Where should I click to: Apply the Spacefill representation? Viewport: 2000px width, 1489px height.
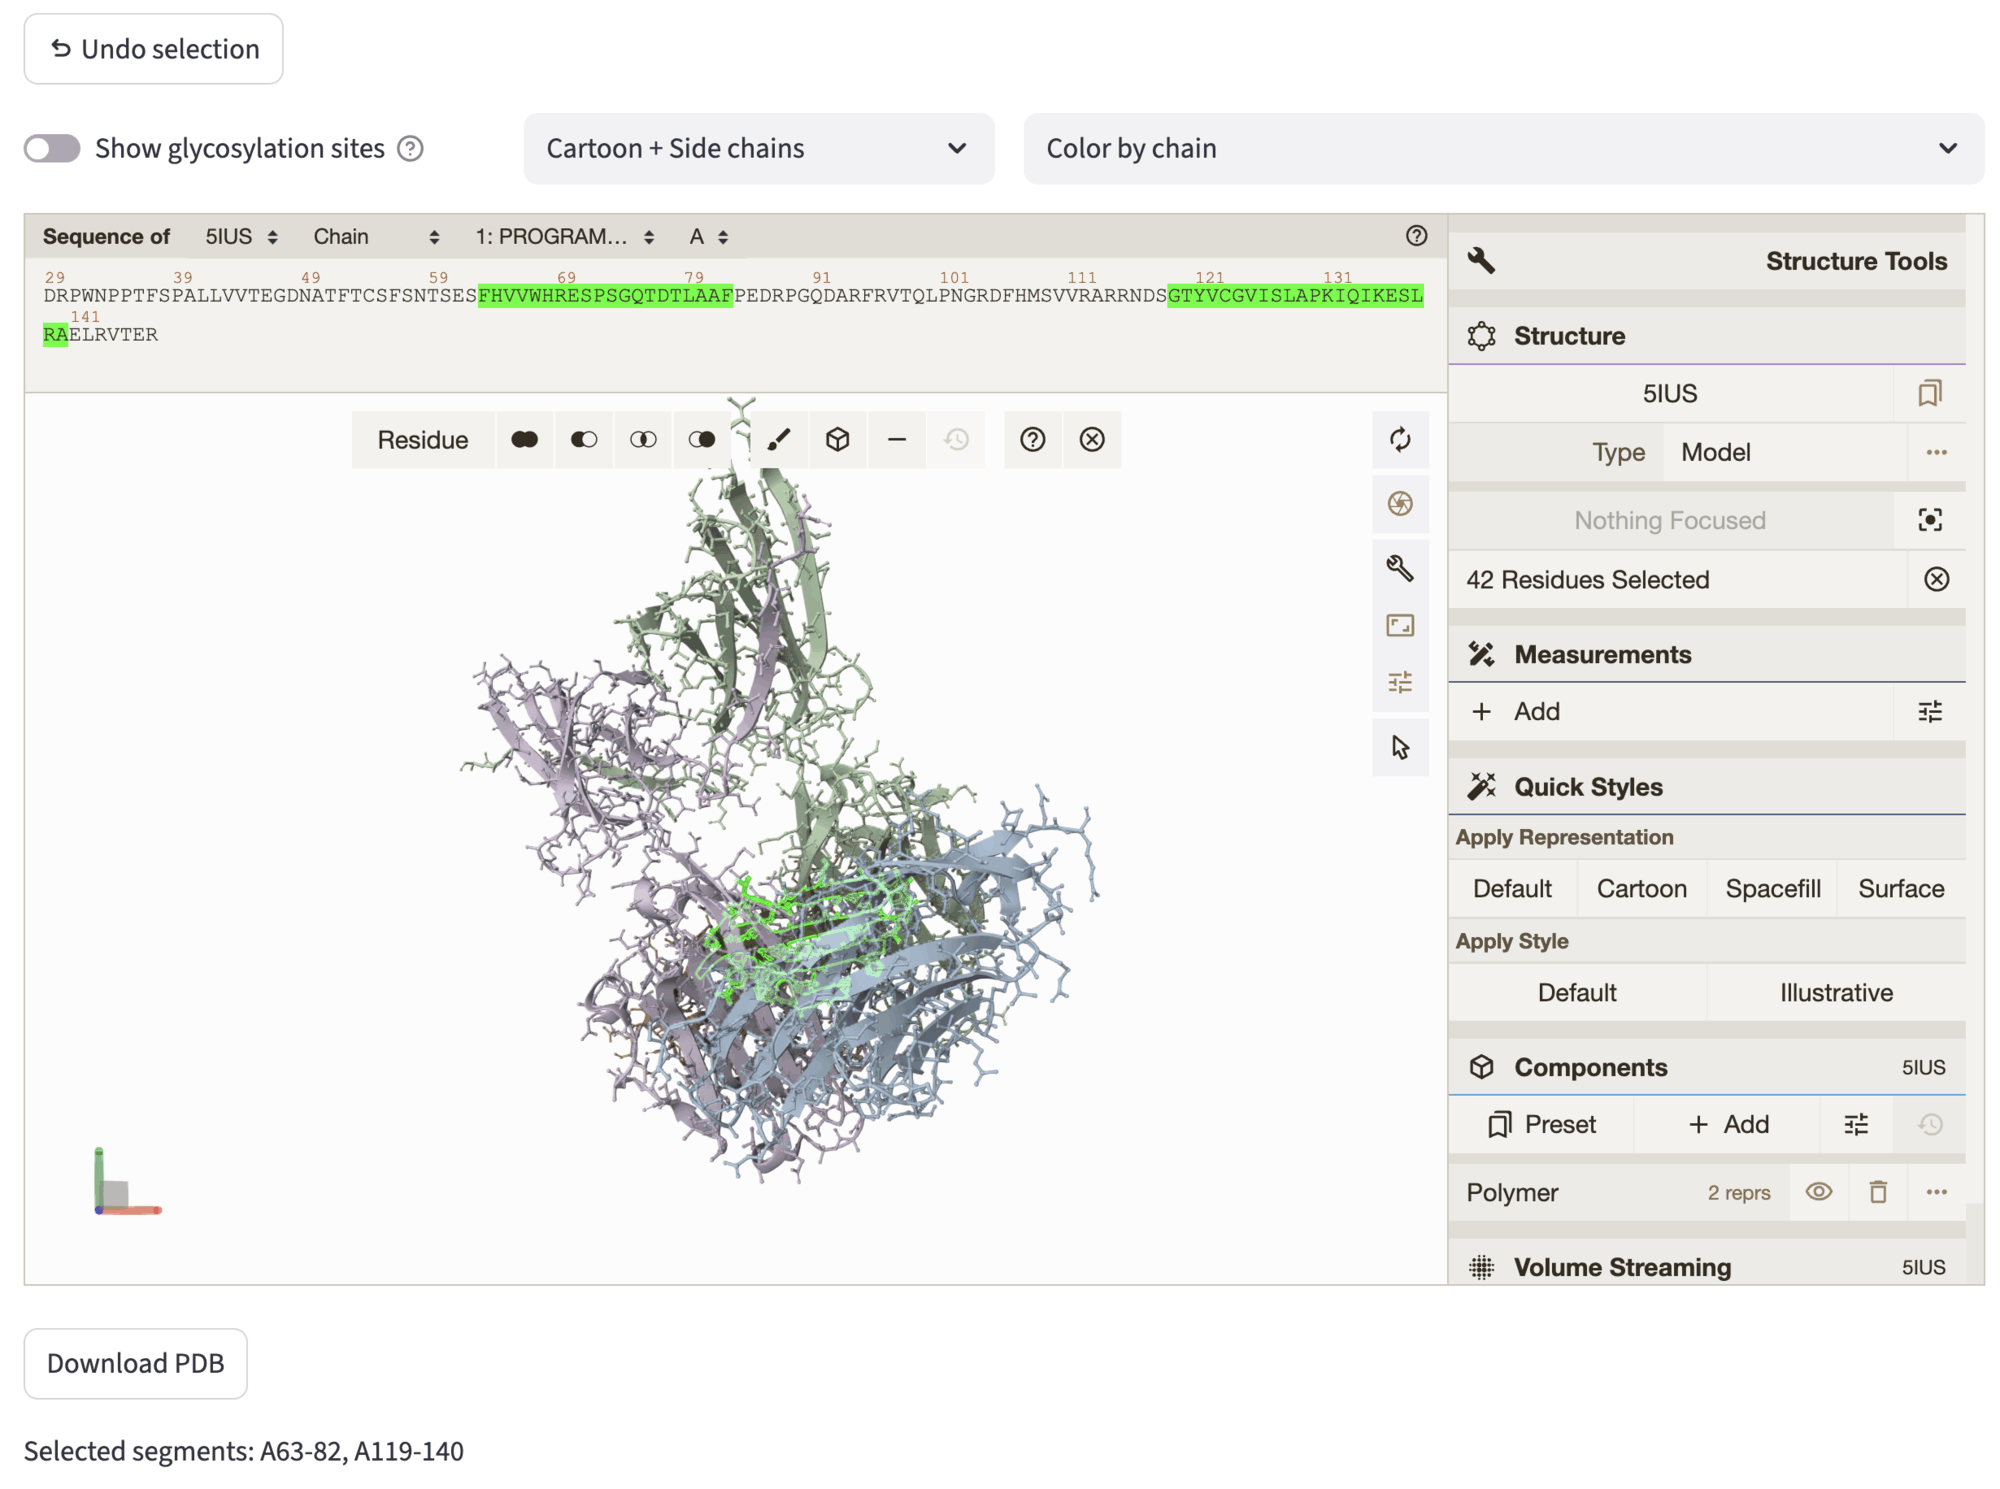click(1772, 888)
